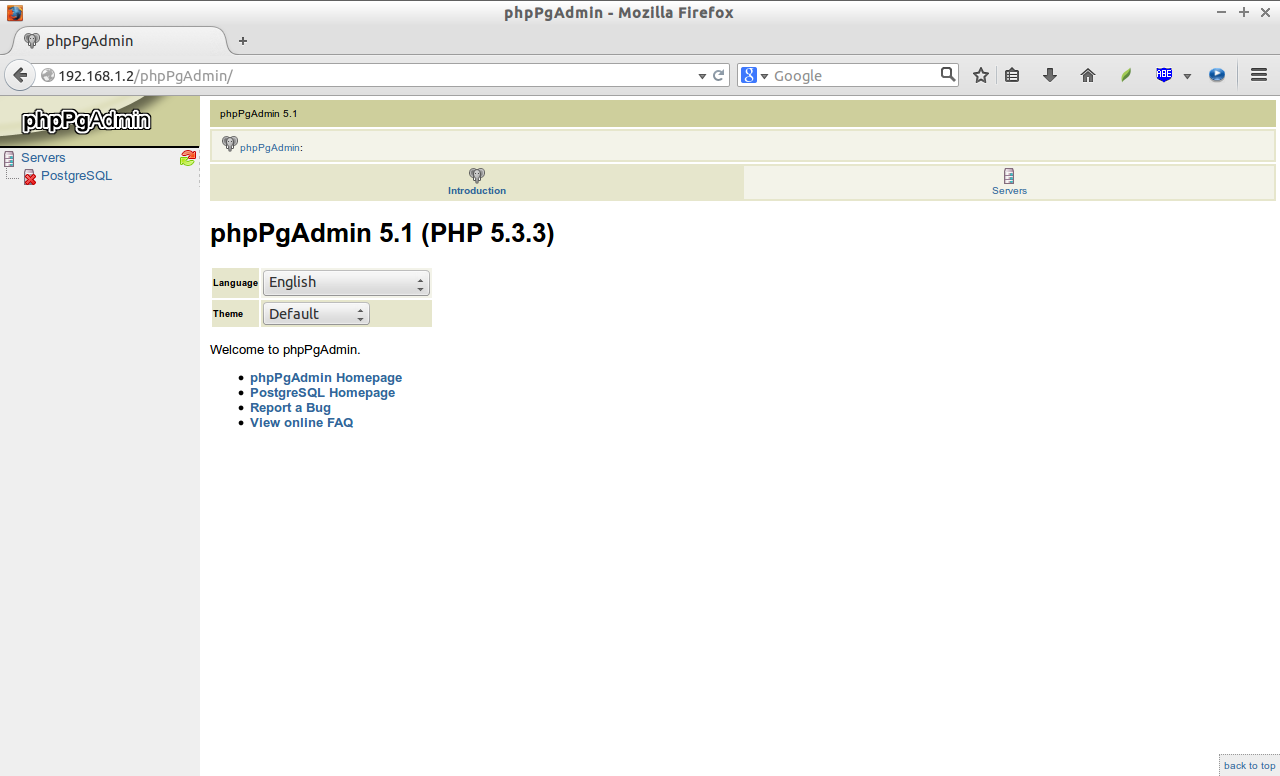Open the phpPgAdmin Homepage link
This screenshot has width=1280, height=776.
coord(326,378)
